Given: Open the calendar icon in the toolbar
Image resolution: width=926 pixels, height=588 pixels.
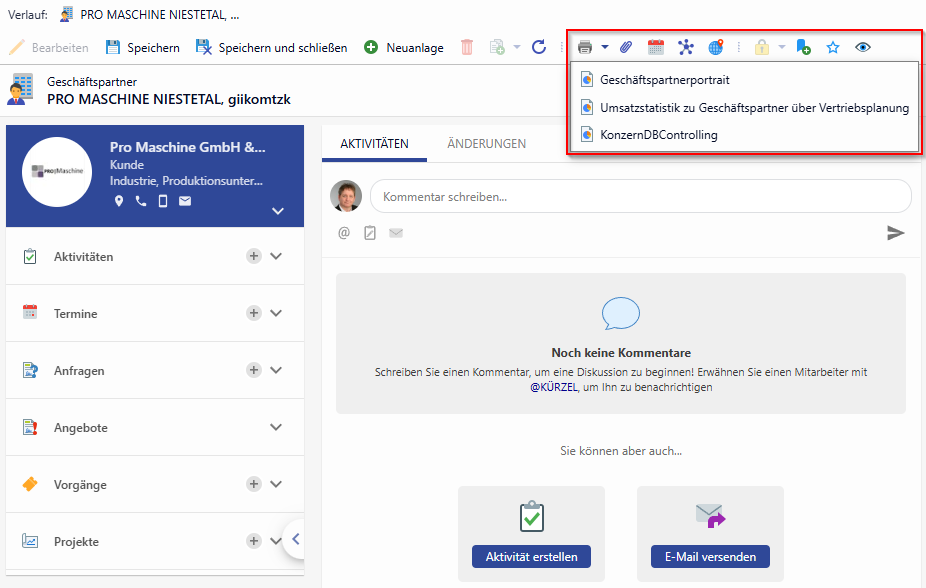Looking at the screenshot, I should pos(656,47).
